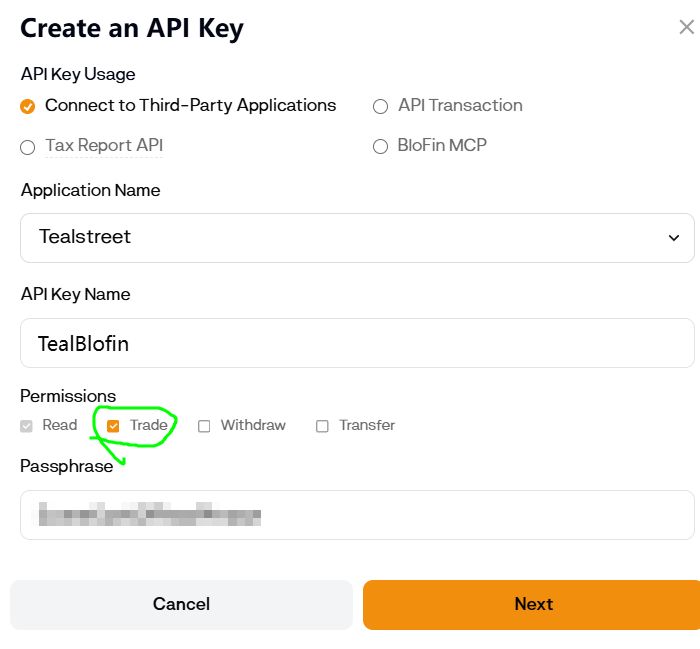The height and width of the screenshot is (649, 700).
Task: Click the Trade label next to its checkbox
Action: (148, 425)
